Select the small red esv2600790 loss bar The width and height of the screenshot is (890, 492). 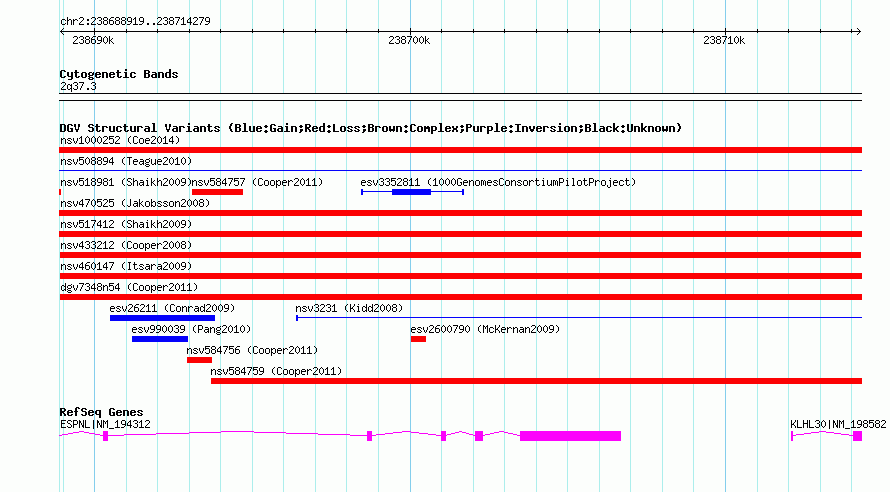click(x=418, y=339)
